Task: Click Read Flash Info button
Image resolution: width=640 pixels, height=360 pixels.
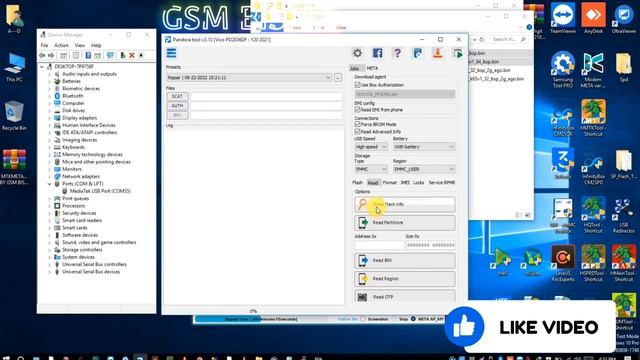Action: pyautogui.click(x=405, y=204)
